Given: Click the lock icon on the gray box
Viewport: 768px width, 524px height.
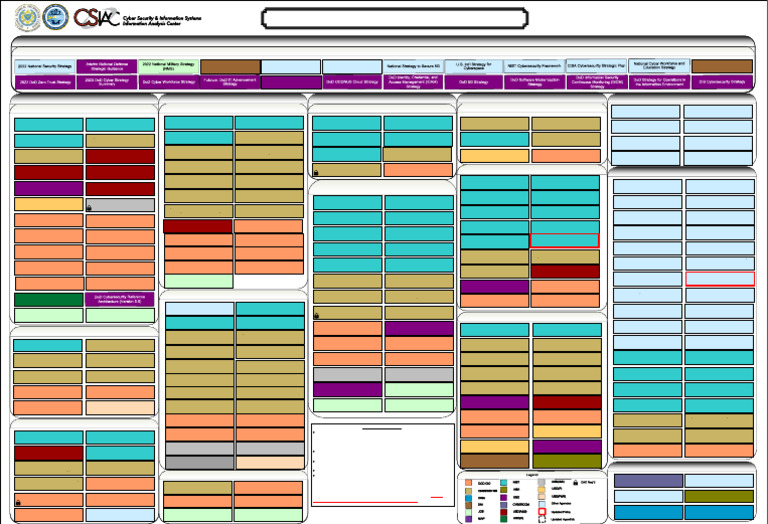Looking at the screenshot, I should coord(89,208).
